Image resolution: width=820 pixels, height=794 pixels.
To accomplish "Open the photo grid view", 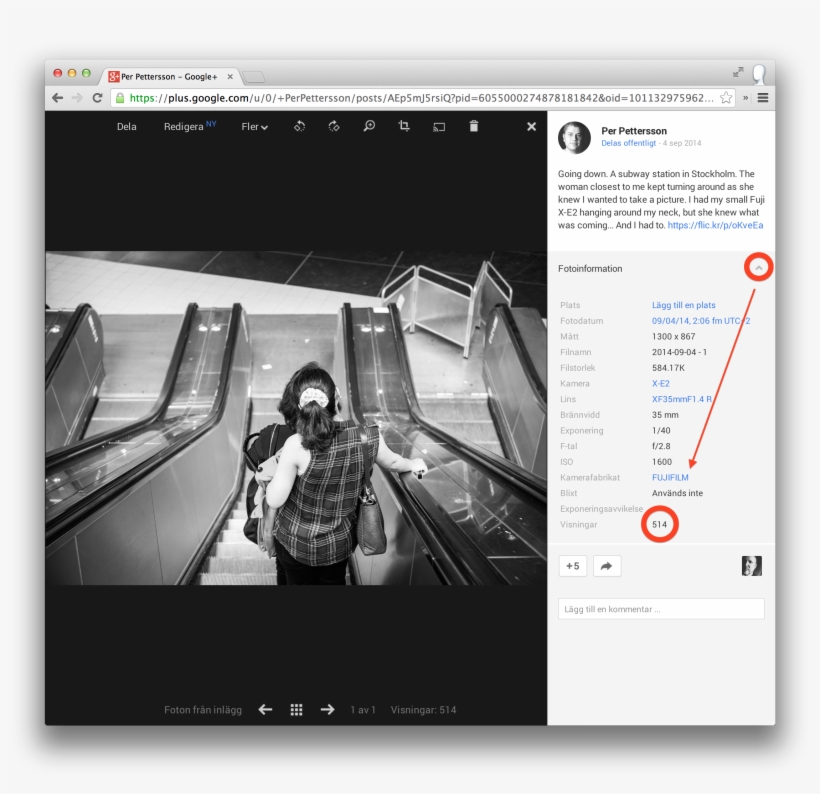I will 297,709.
